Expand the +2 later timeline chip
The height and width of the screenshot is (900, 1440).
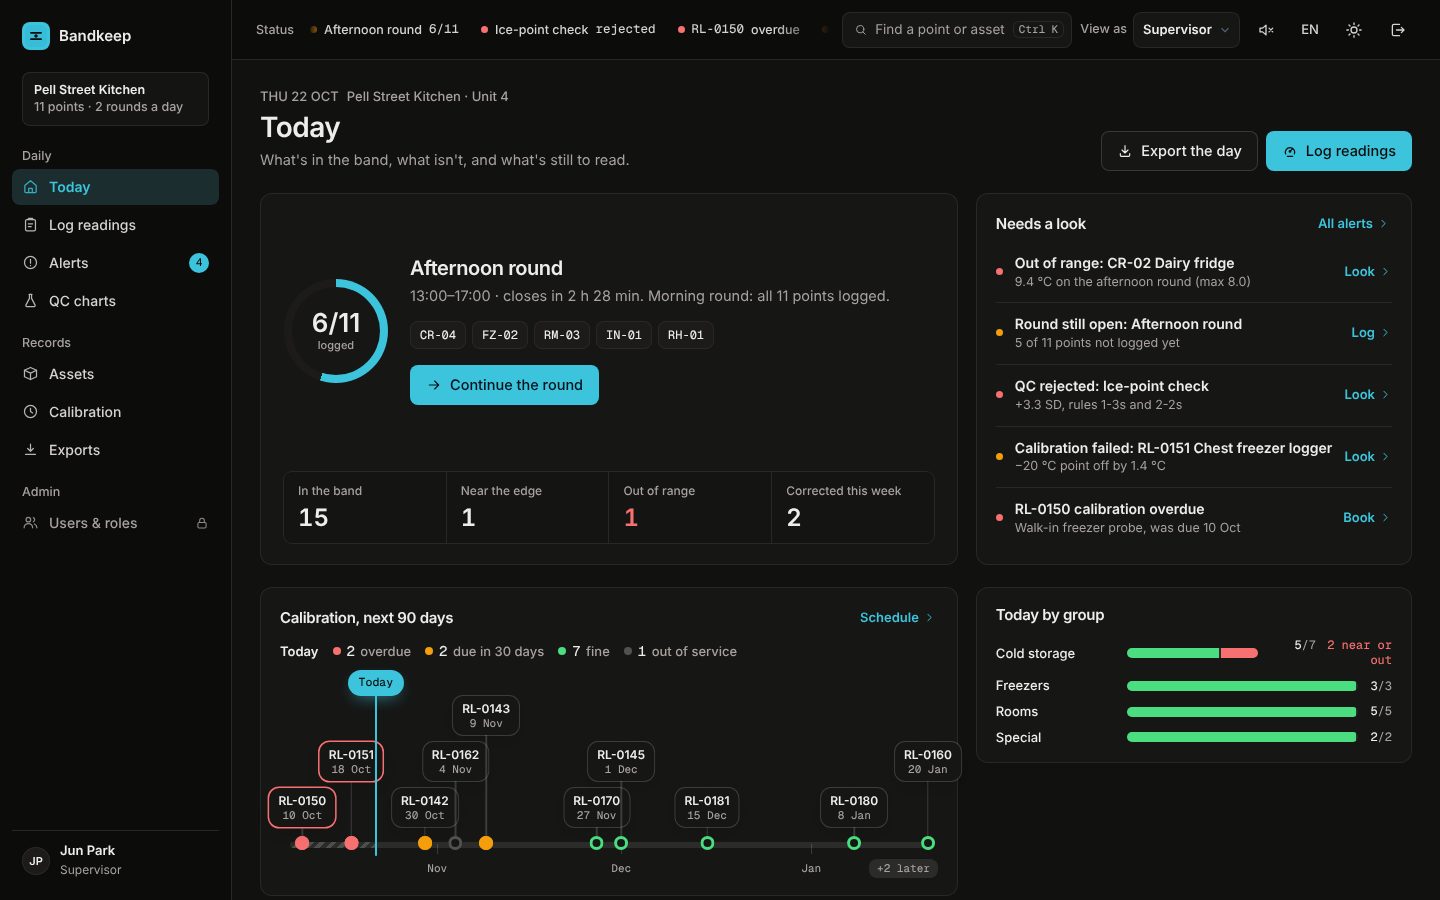(x=904, y=868)
